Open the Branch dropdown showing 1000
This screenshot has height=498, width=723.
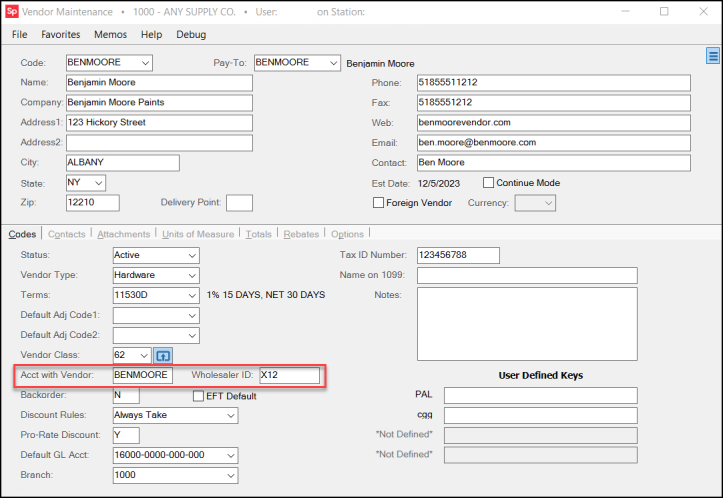(x=231, y=475)
